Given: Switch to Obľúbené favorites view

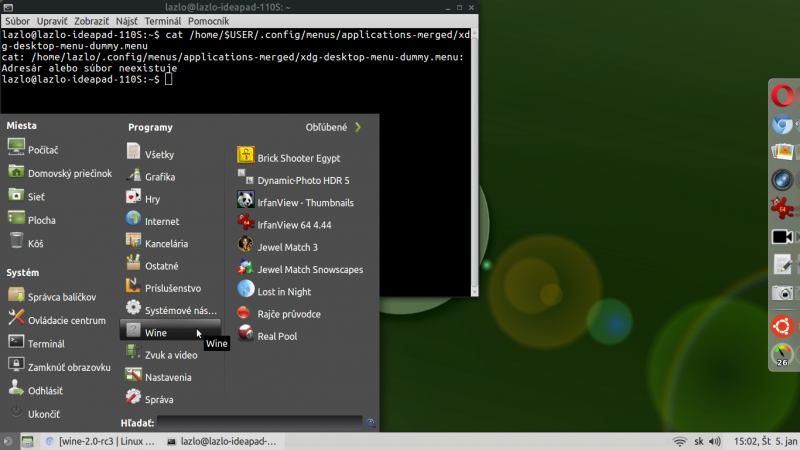Looking at the screenshot, I should [333, 127].
